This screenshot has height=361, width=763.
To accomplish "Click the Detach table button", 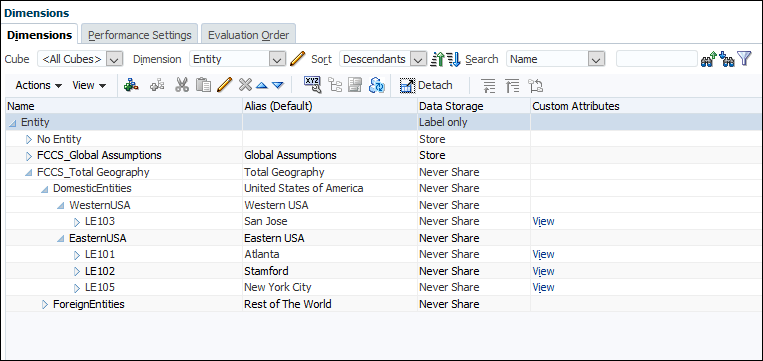I will [x=426, y=85].
